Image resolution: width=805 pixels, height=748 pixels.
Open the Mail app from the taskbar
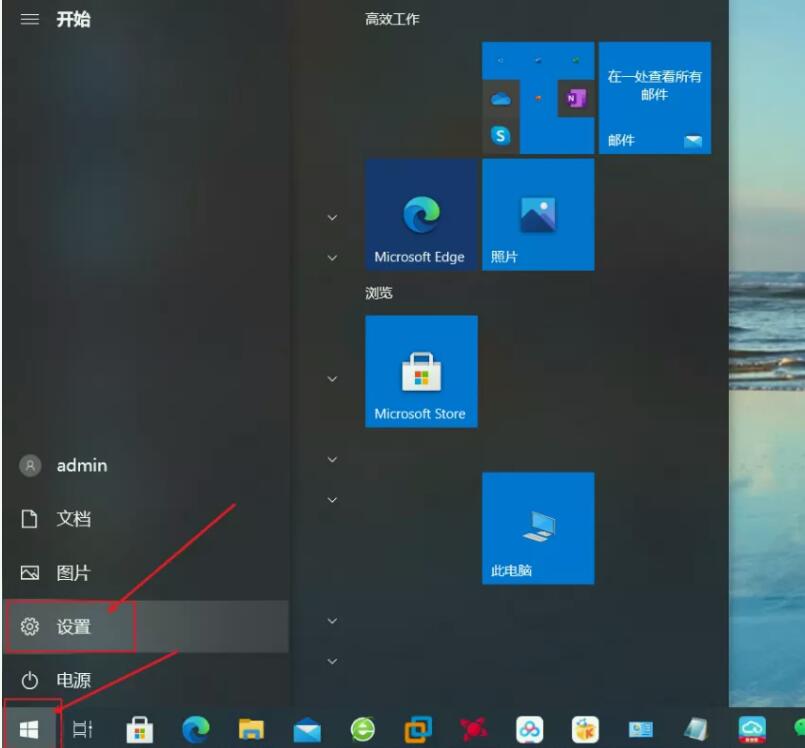[x=307, y=730]
